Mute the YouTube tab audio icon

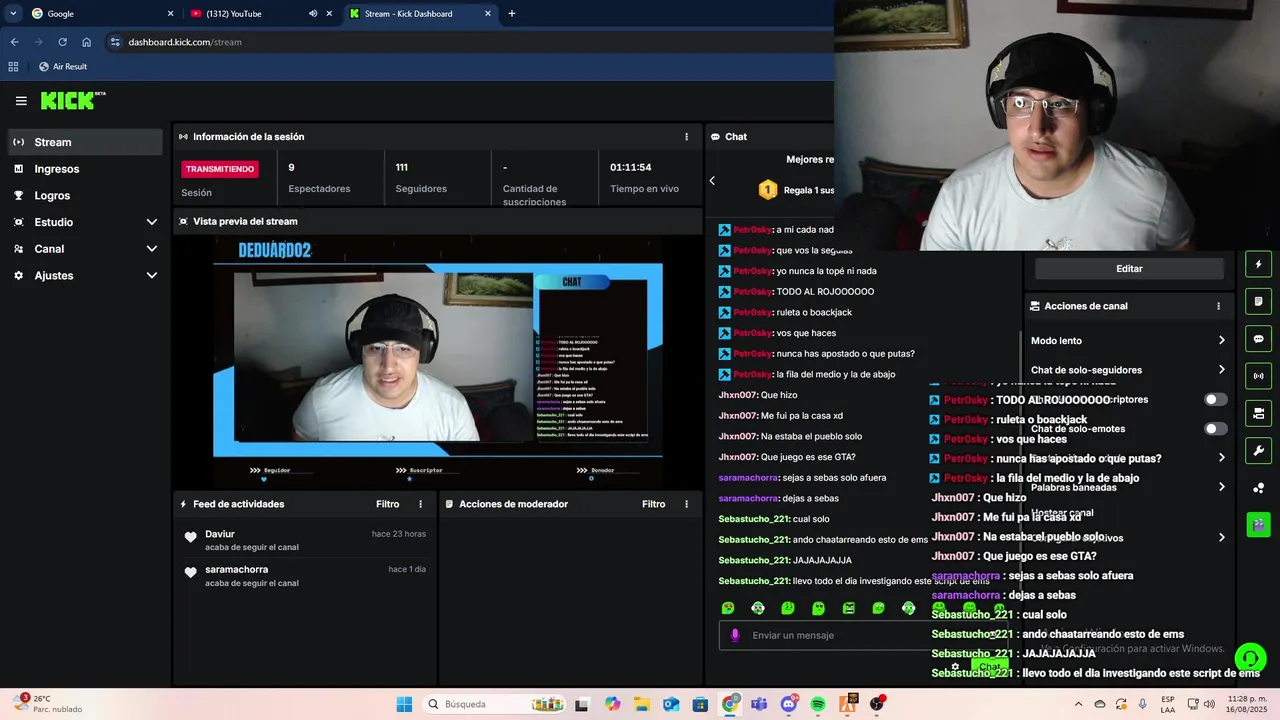(313, 14)
